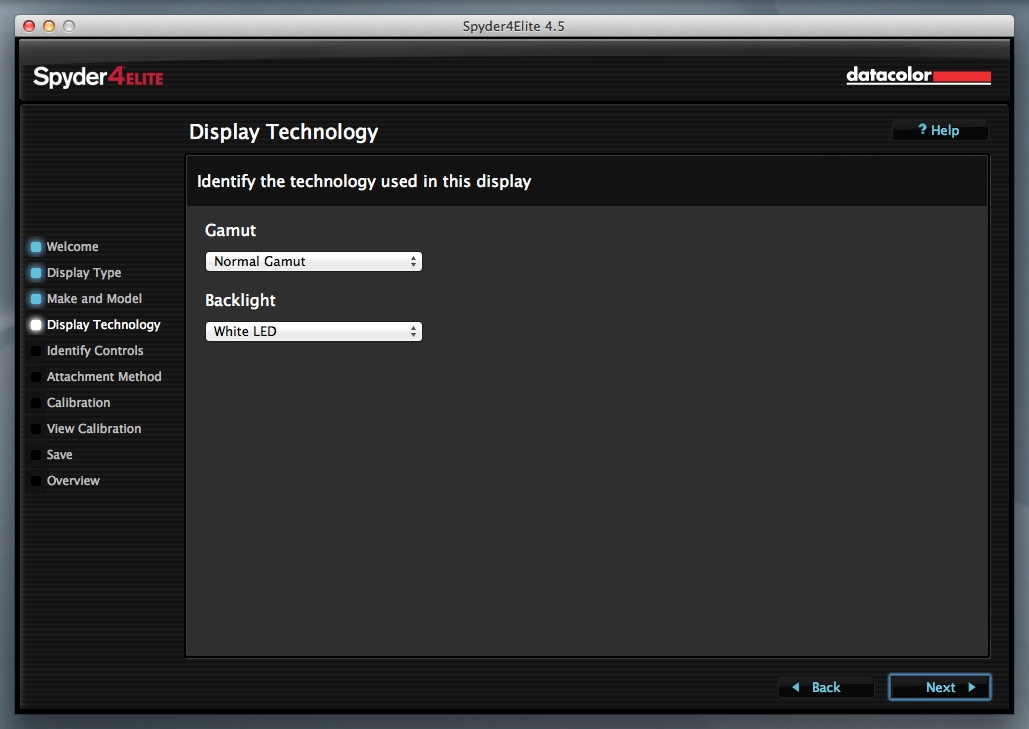Open the Overview step
Image resolution: width=1029 pixels, height=729 pixels.
73,481
